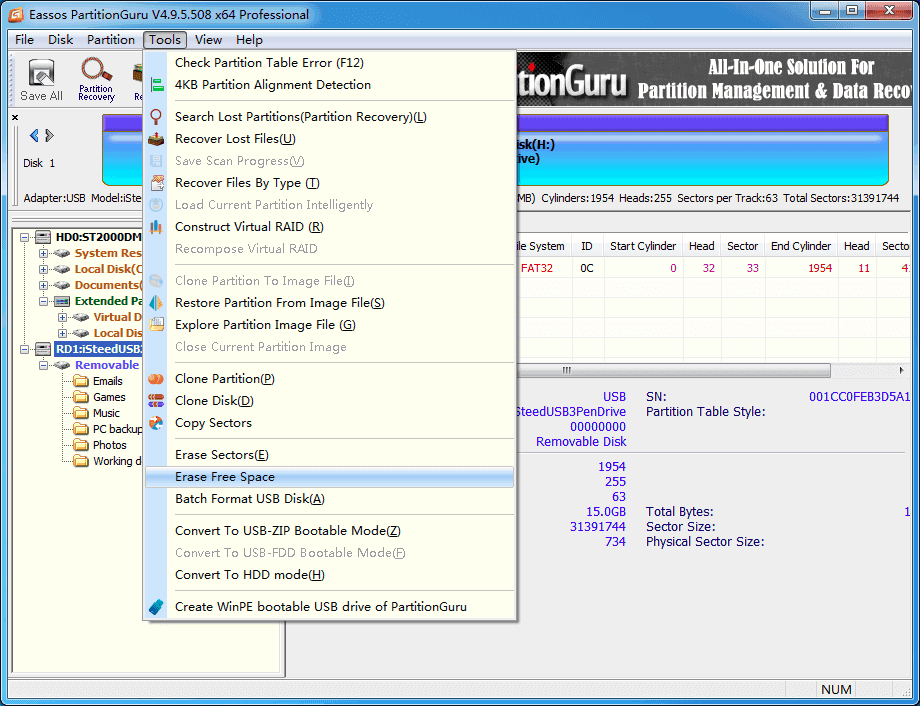
Task: Click the Photos folder icon
Action: pos(81,445)
